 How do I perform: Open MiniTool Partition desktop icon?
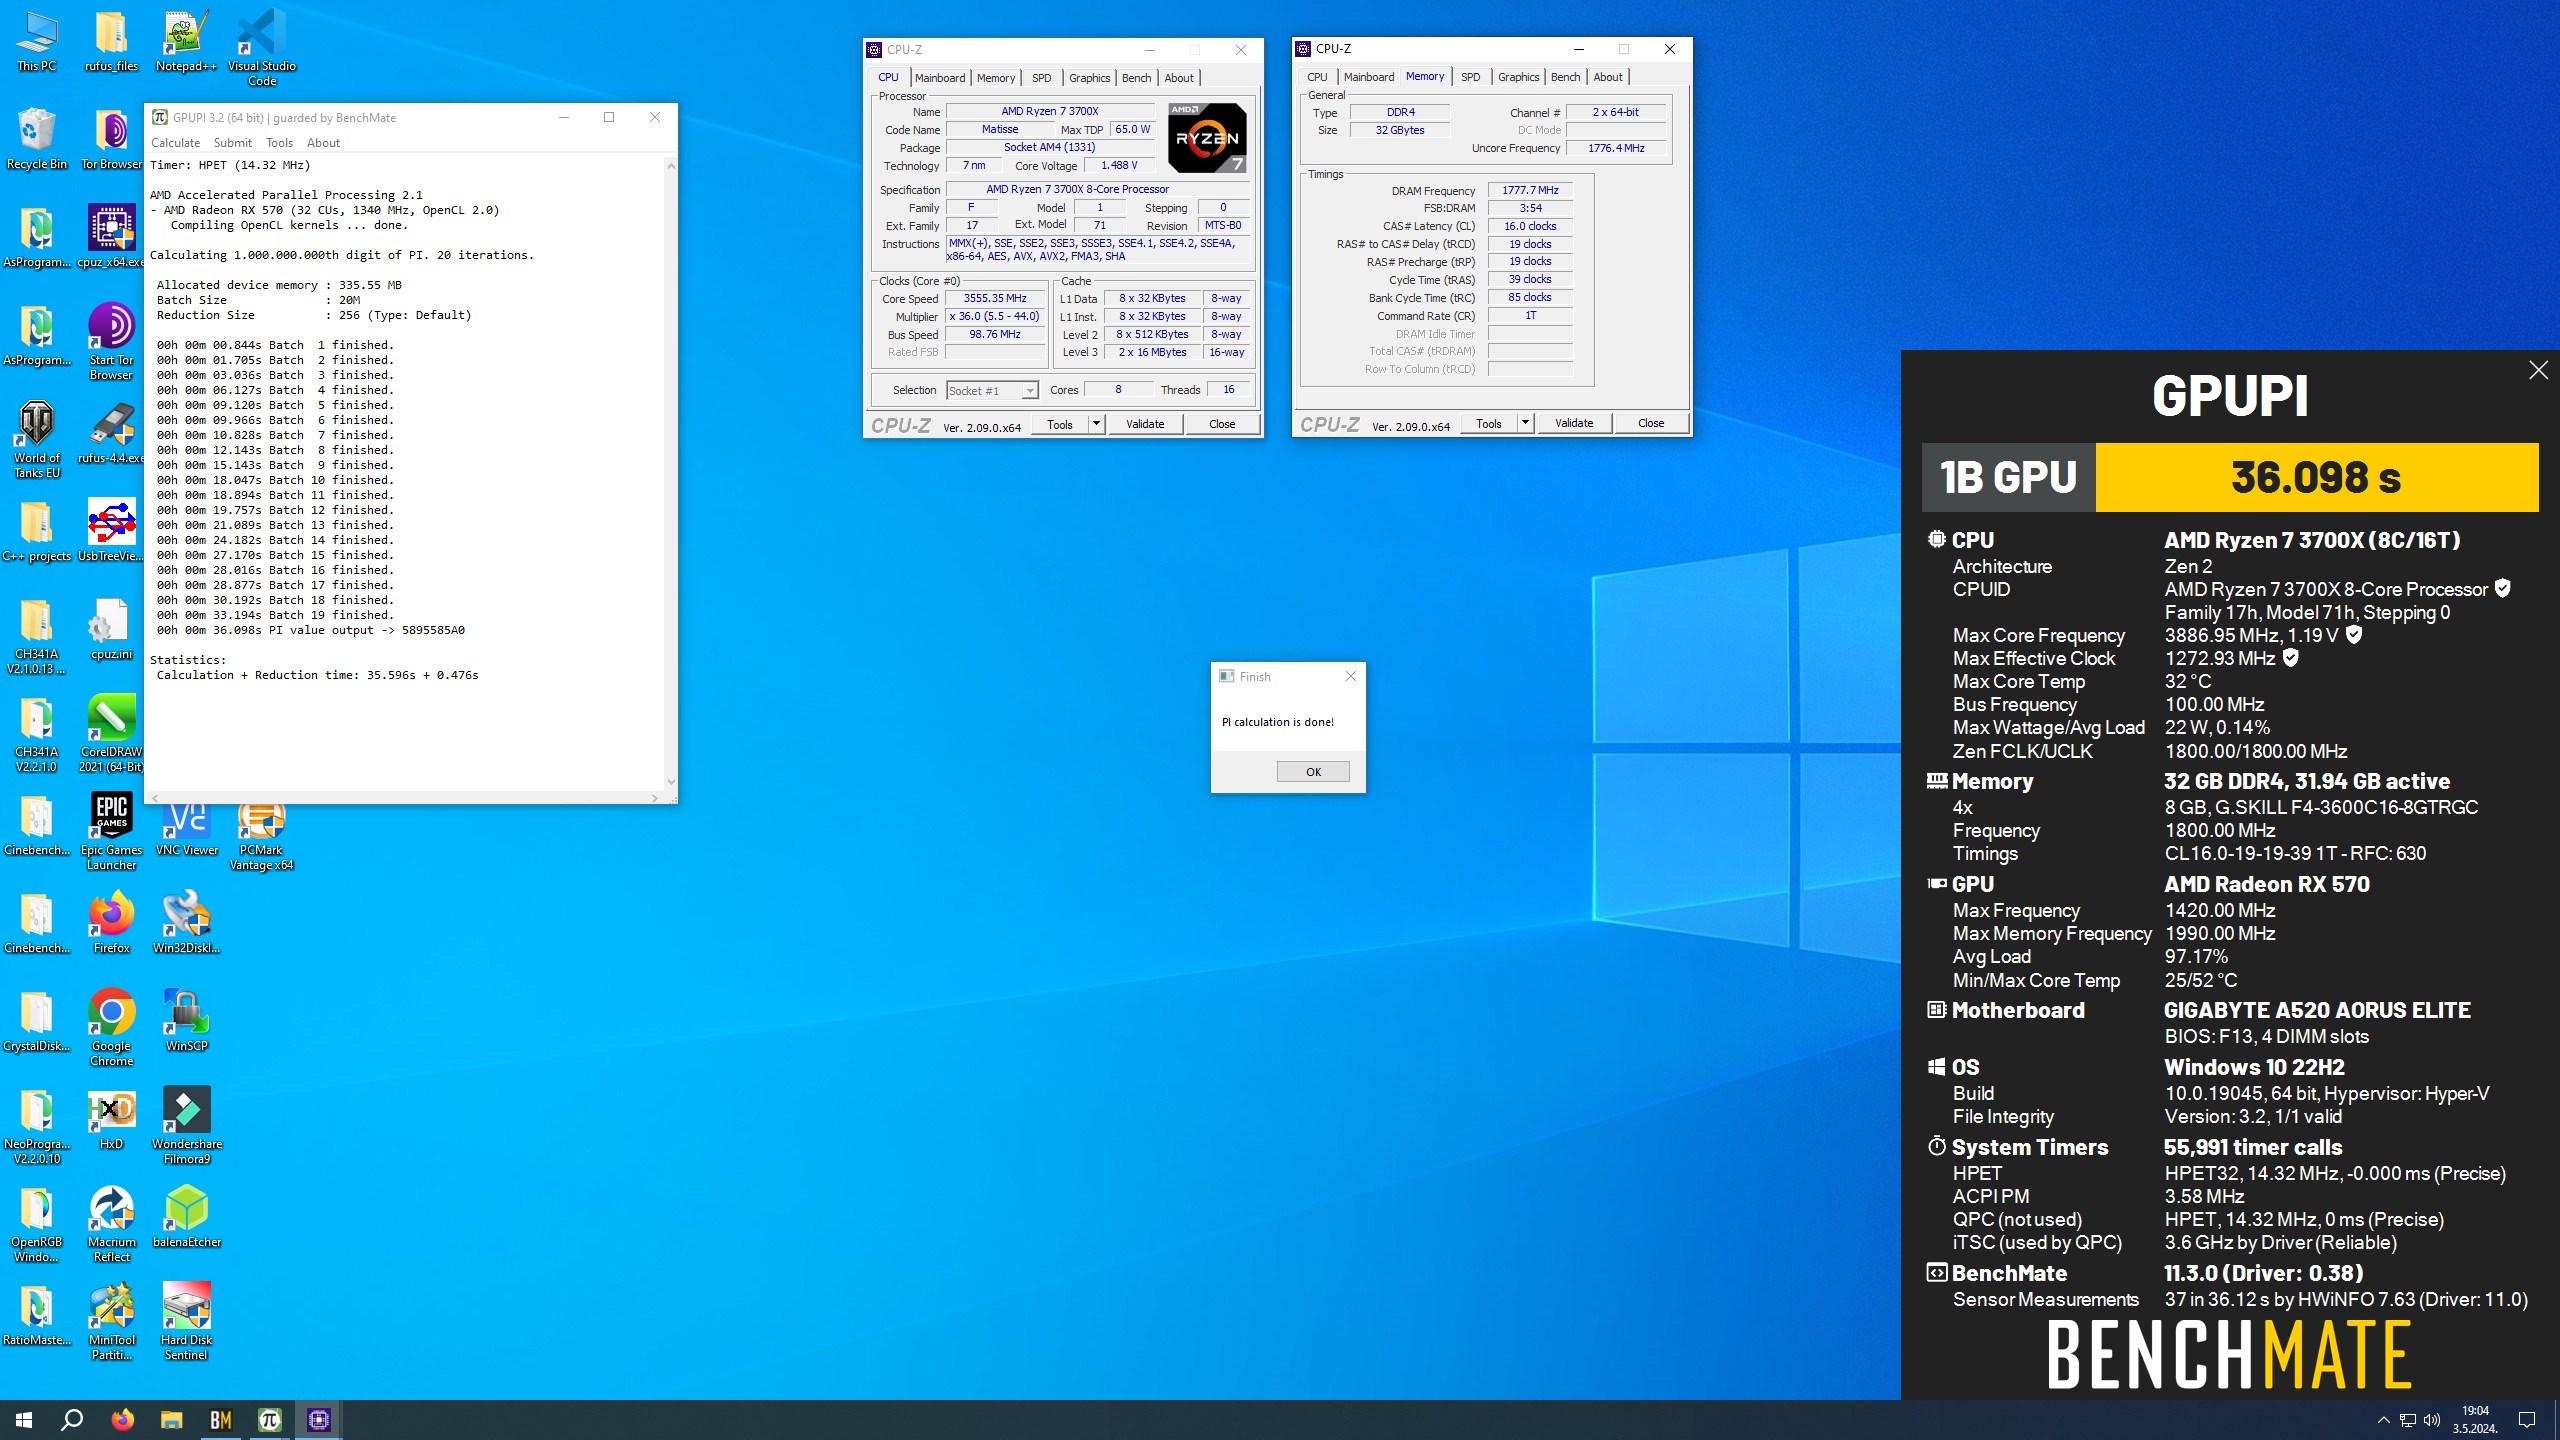[x=111, y=1322]
